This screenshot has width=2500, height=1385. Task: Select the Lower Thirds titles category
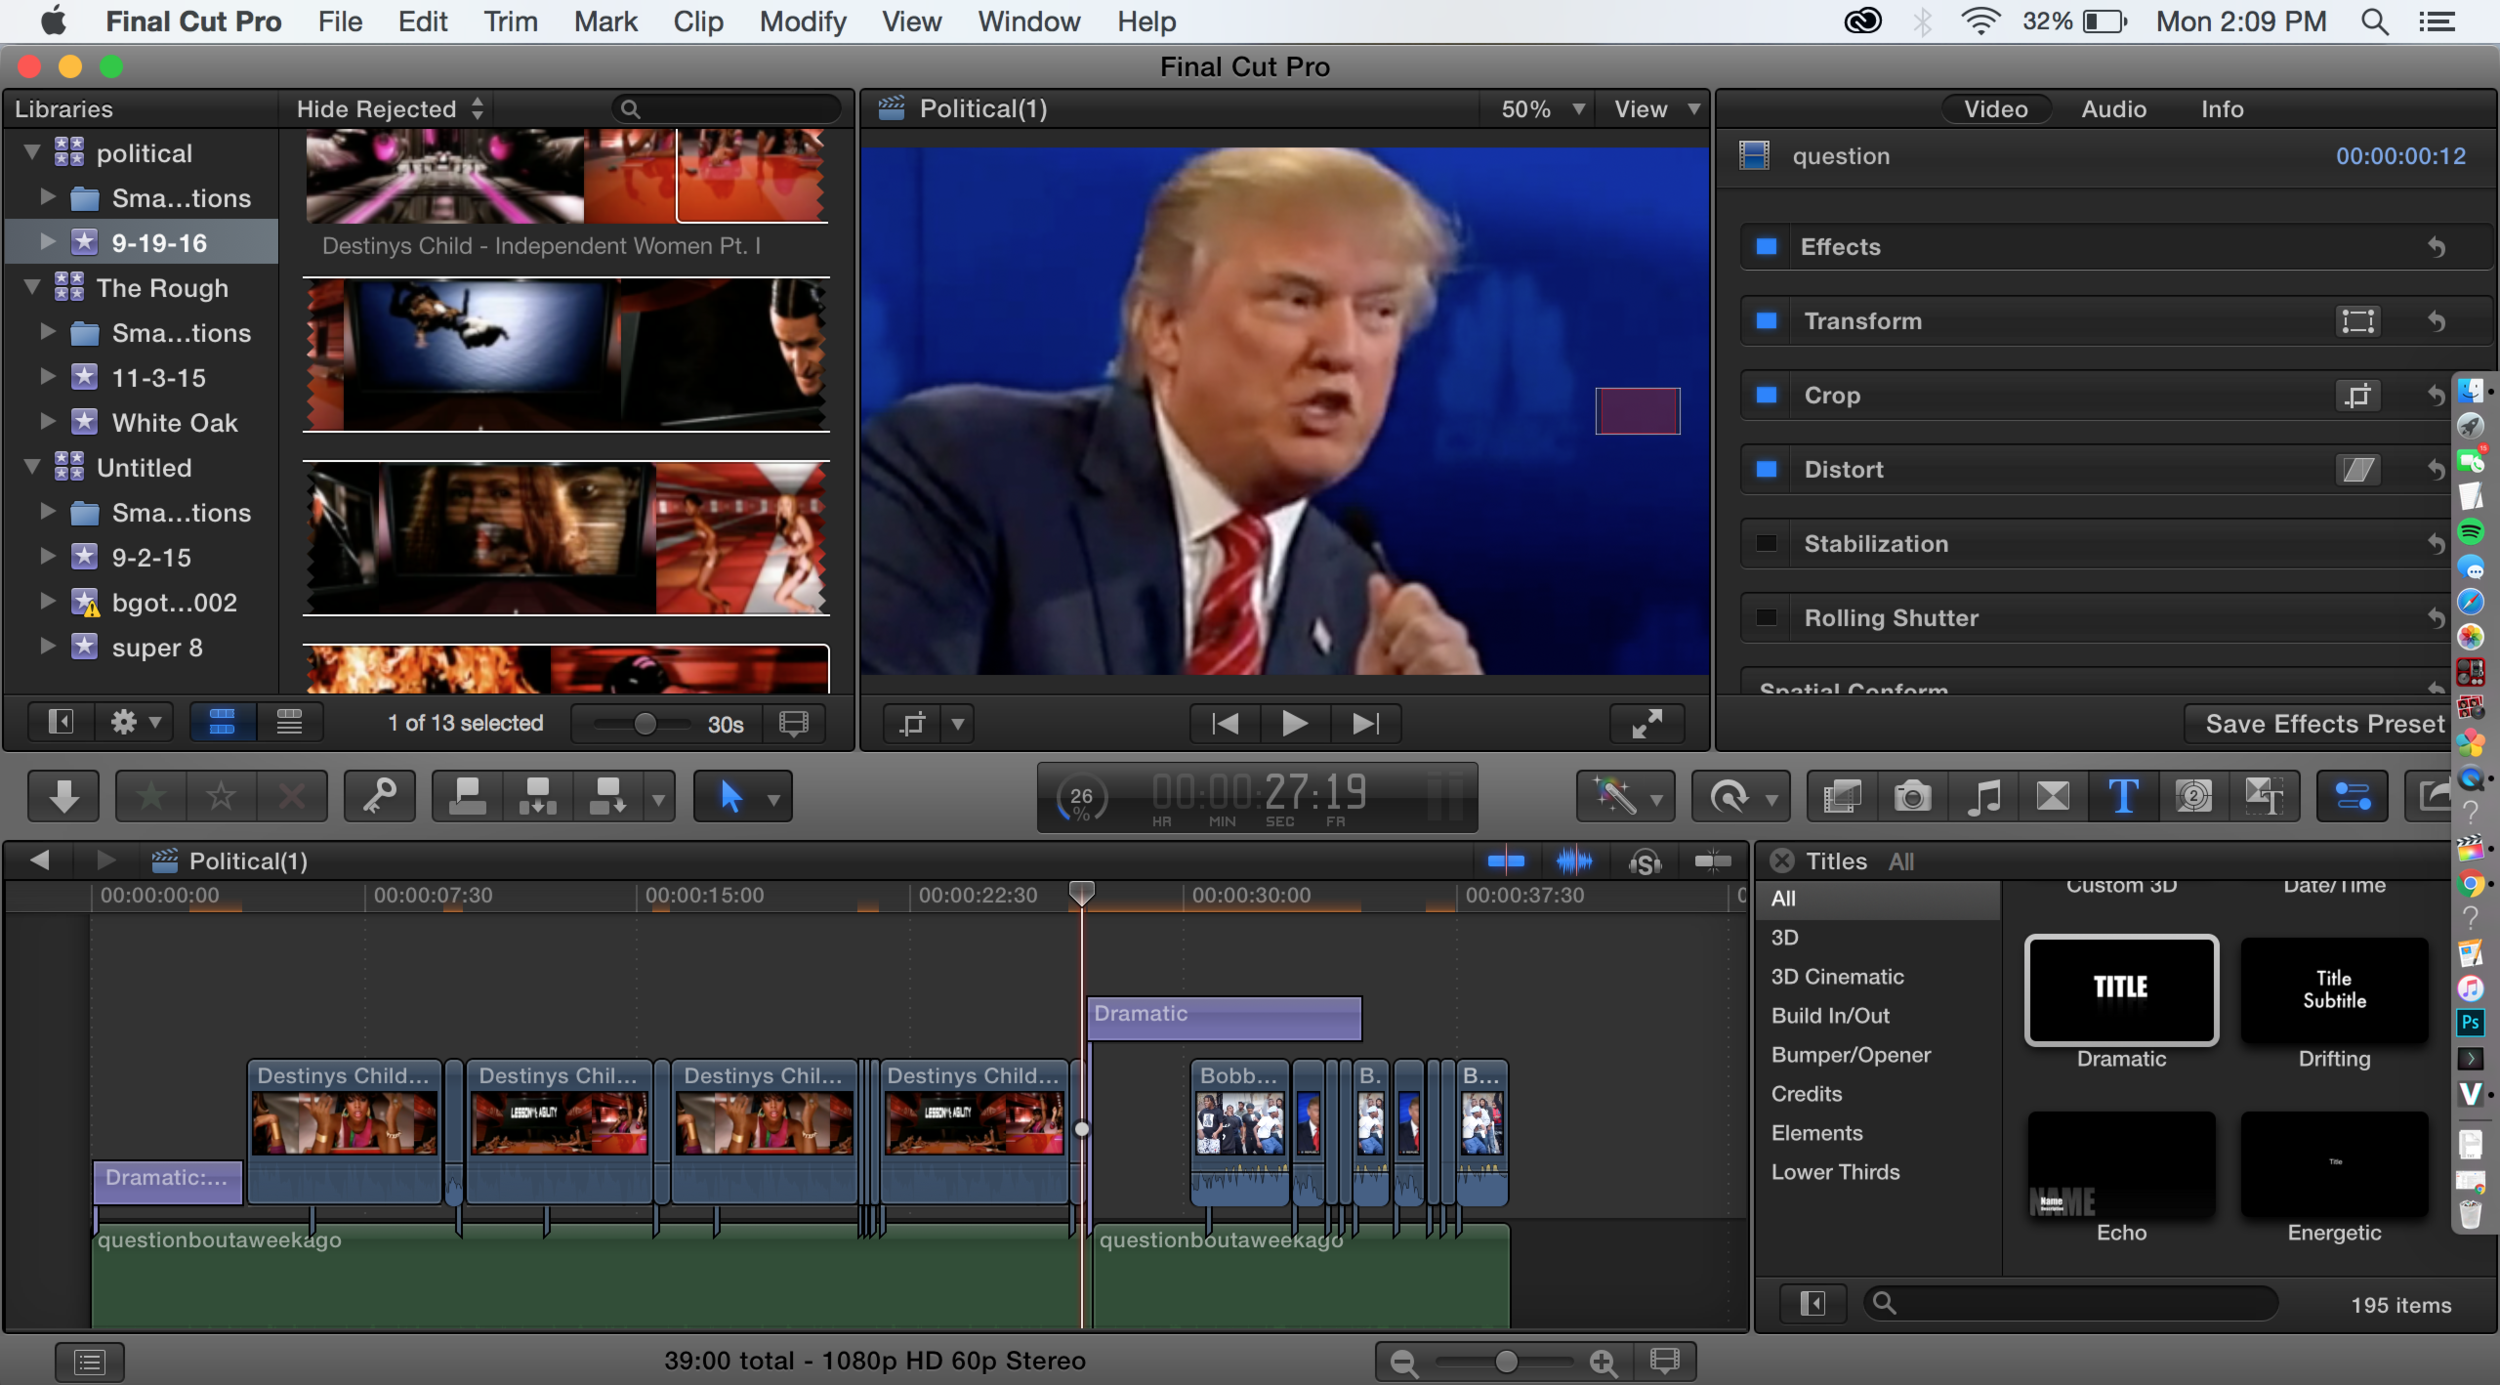(x=1835, y=1172)
